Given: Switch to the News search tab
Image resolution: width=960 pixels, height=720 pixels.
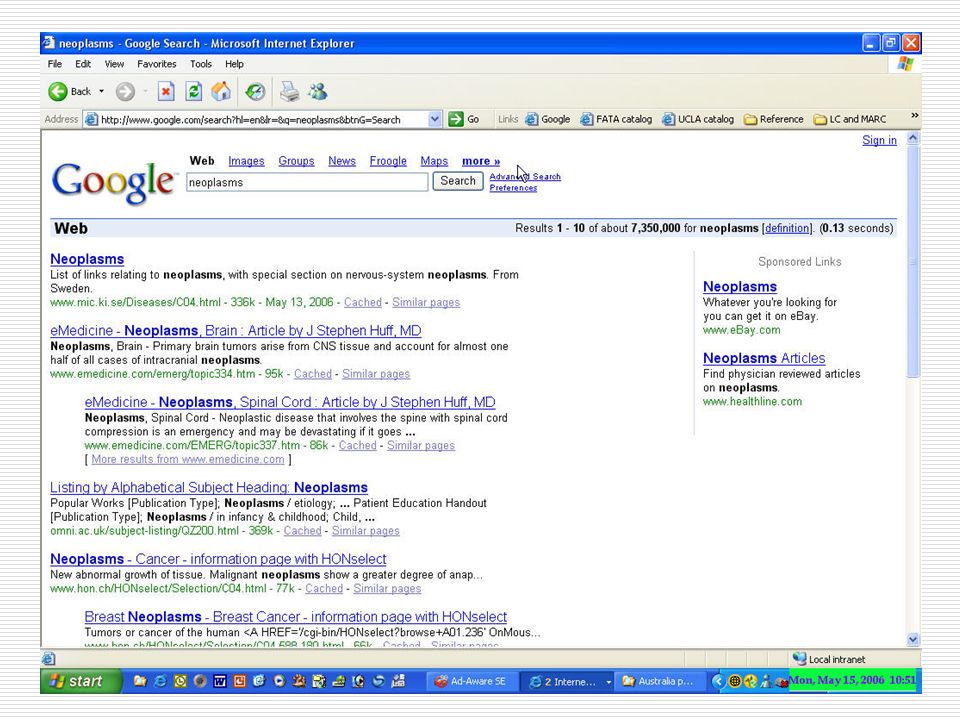Looking at the screenshot, I should click(342, 161).
